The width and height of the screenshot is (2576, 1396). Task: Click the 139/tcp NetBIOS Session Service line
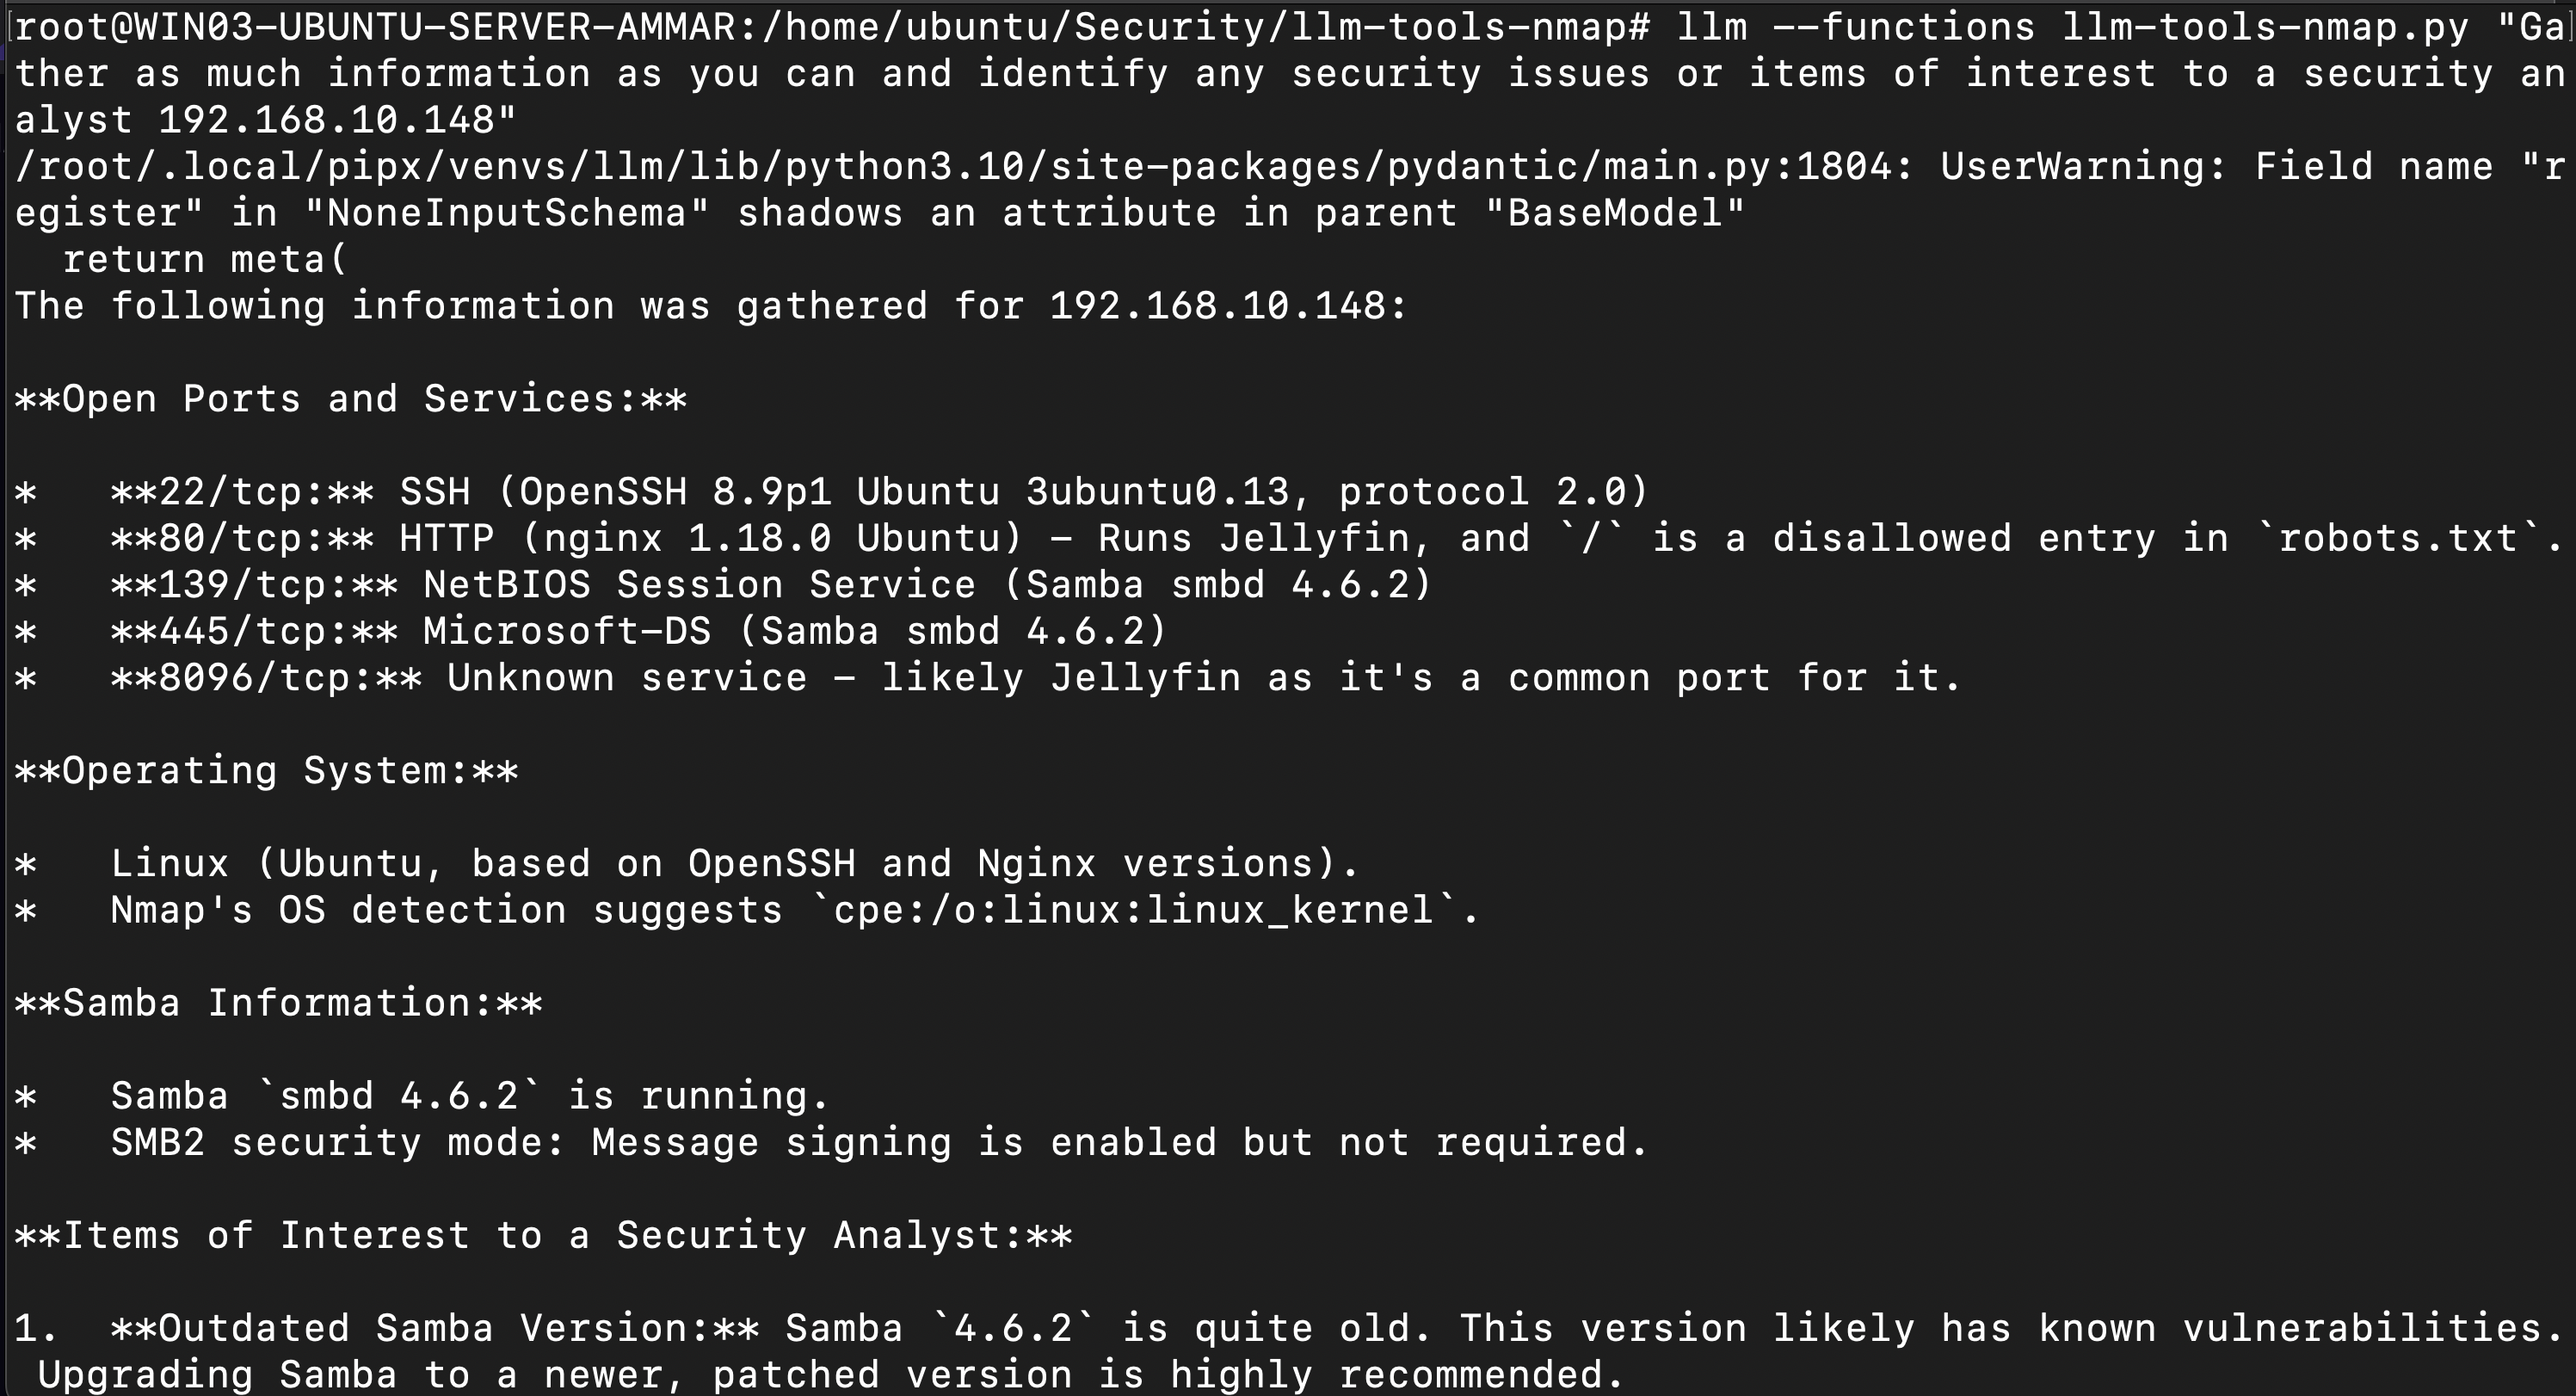(724, 585)
